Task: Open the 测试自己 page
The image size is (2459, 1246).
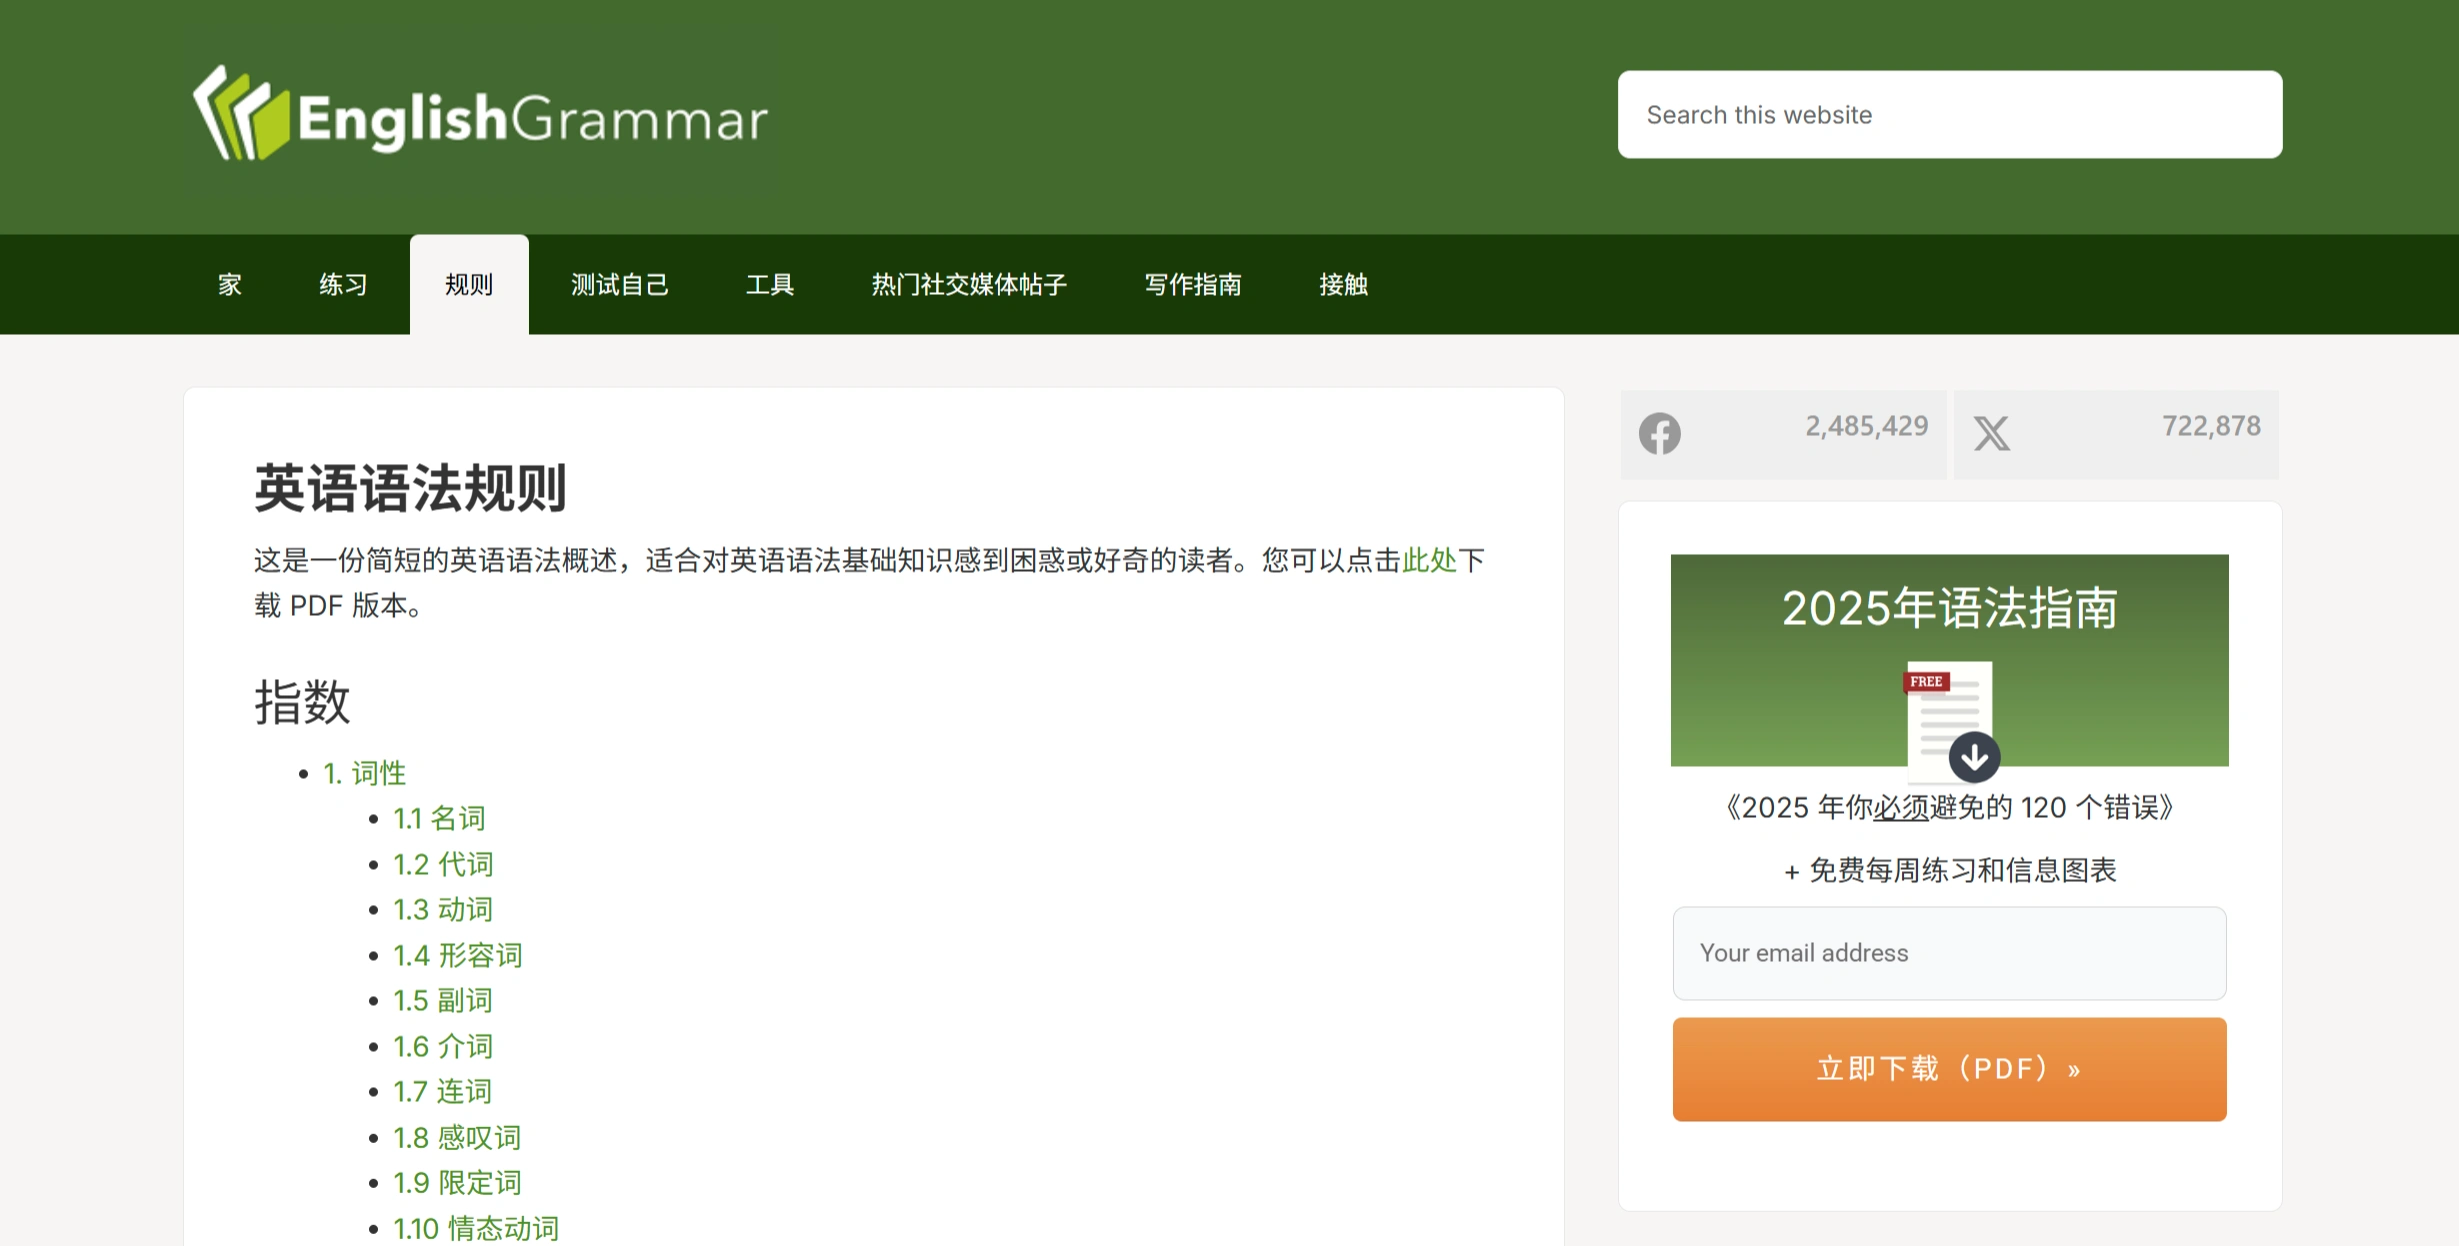Action: tap(620, 285)
